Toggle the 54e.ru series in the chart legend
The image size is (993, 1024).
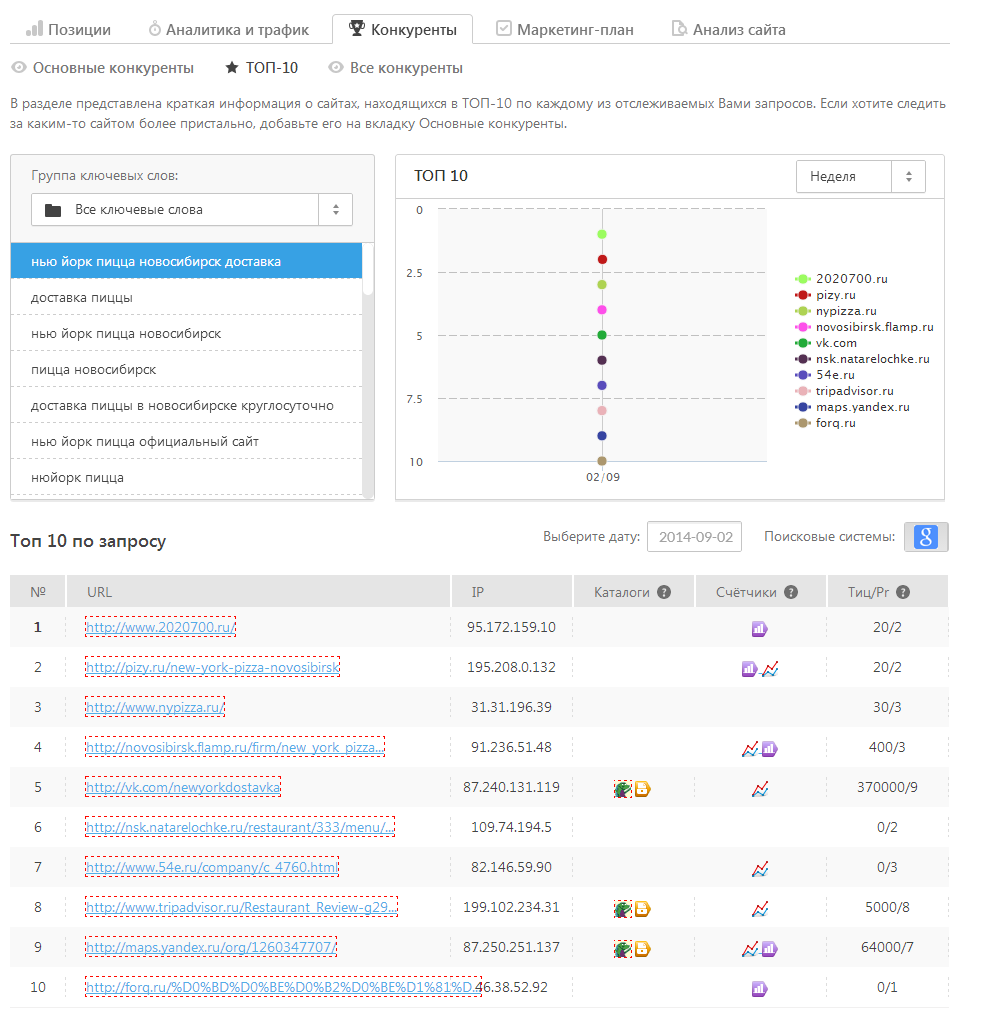click(x=825, y=375)
